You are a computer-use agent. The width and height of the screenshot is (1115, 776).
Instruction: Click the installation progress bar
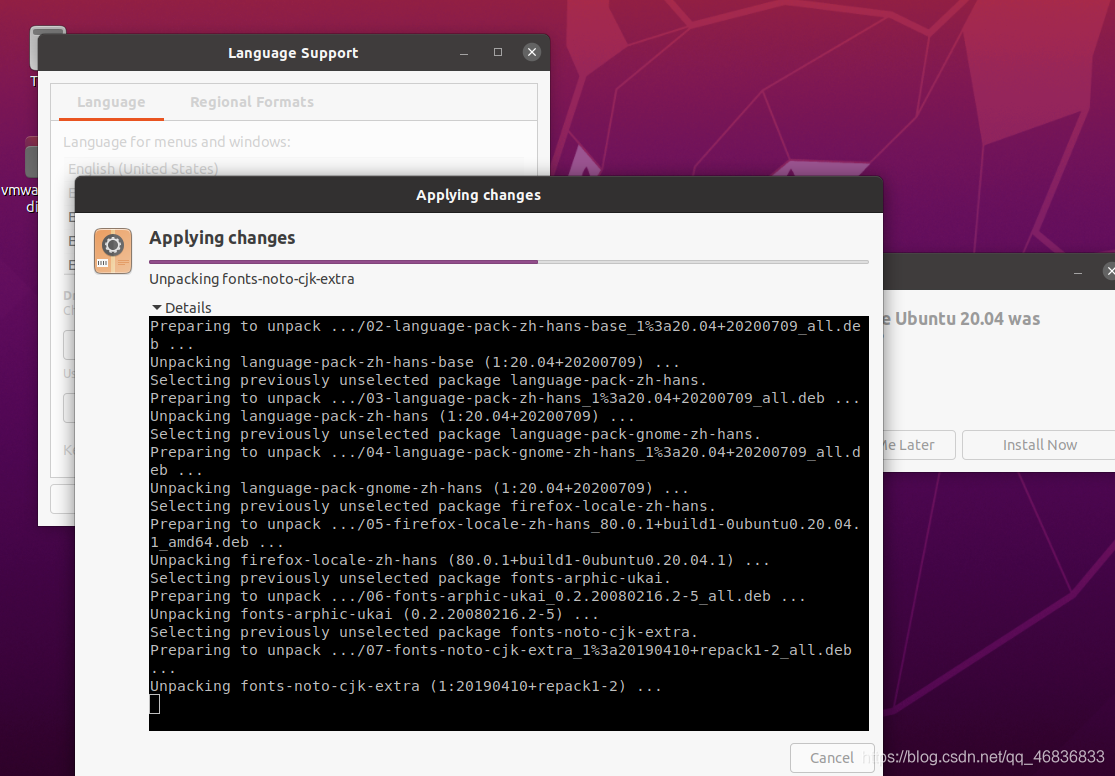click(508, 262)
